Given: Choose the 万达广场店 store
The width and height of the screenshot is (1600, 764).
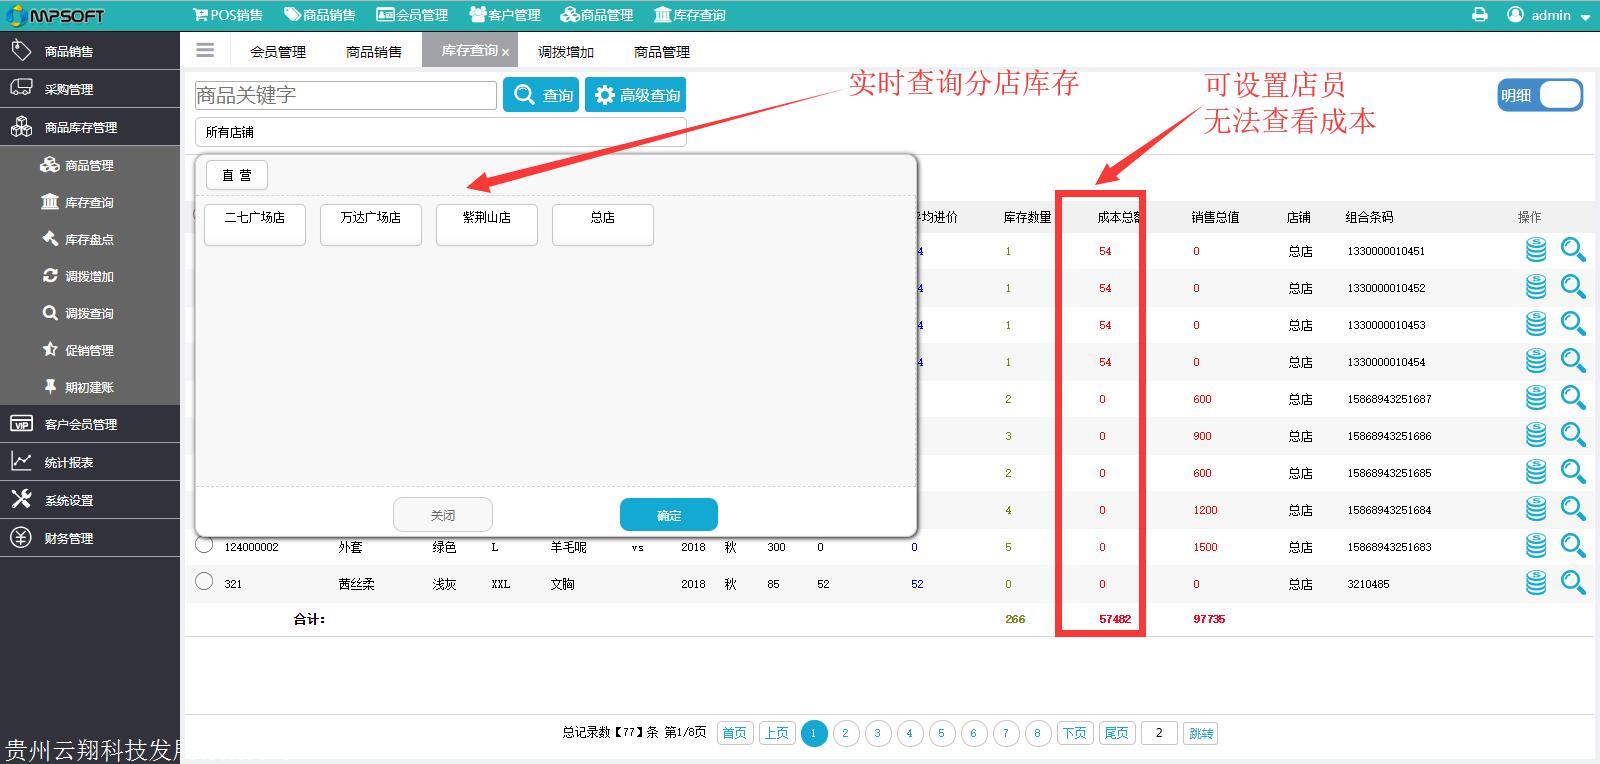Looking at the screenshot, I should pos(371,224).
